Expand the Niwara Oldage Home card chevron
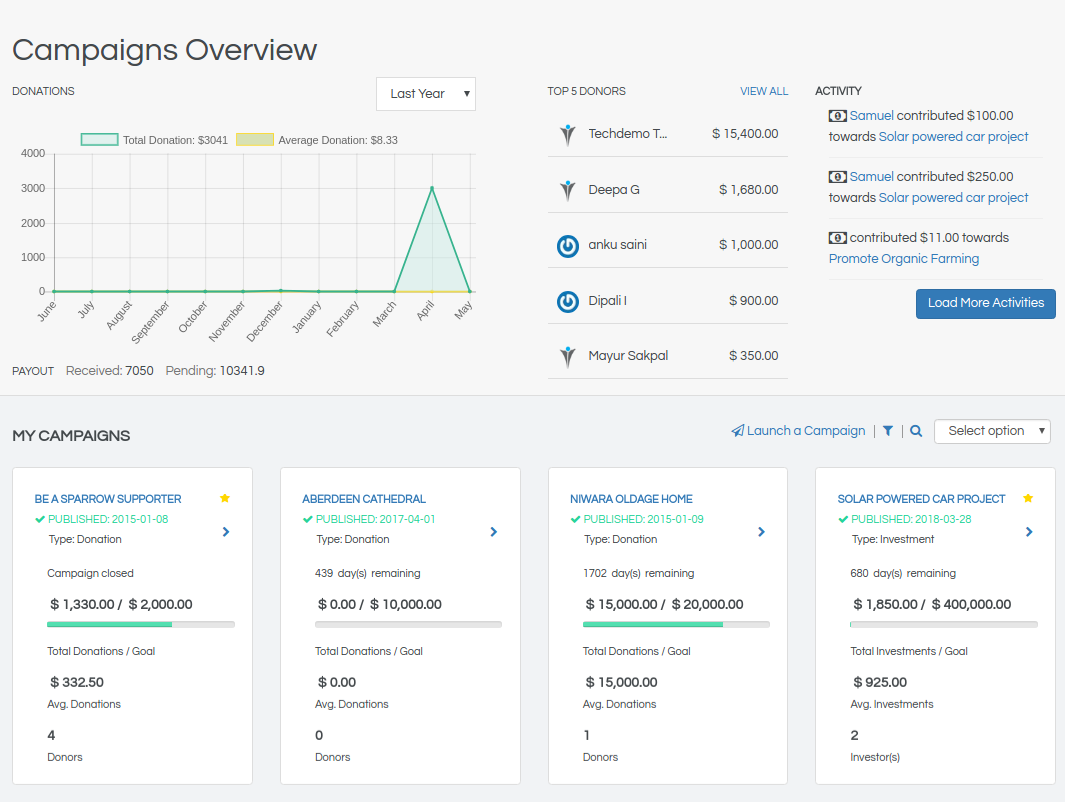 tap(762, 532)
